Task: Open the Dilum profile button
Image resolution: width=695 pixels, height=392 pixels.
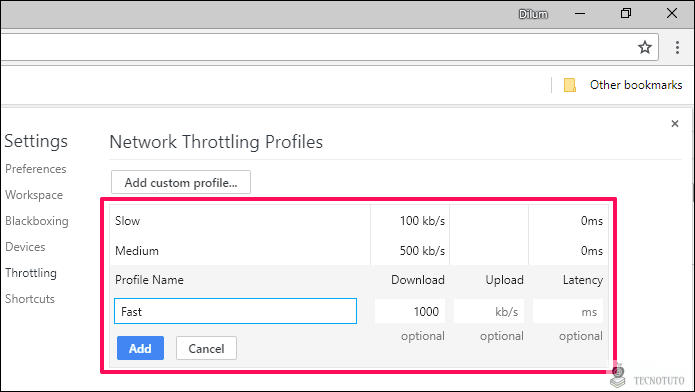Action: (x=533, y=14)
